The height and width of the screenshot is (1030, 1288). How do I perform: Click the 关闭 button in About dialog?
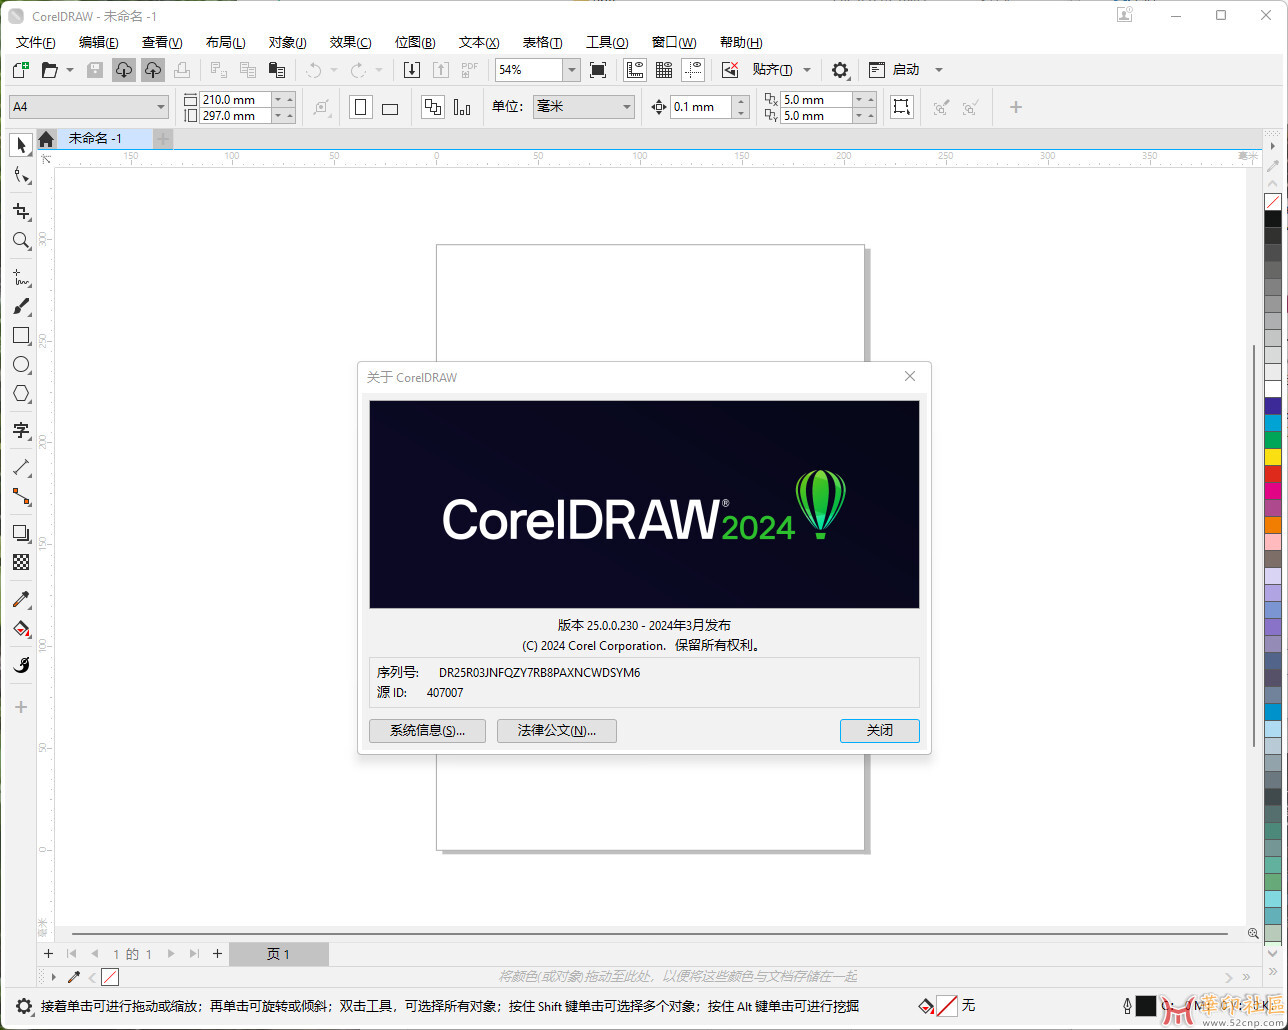[879, 731]
